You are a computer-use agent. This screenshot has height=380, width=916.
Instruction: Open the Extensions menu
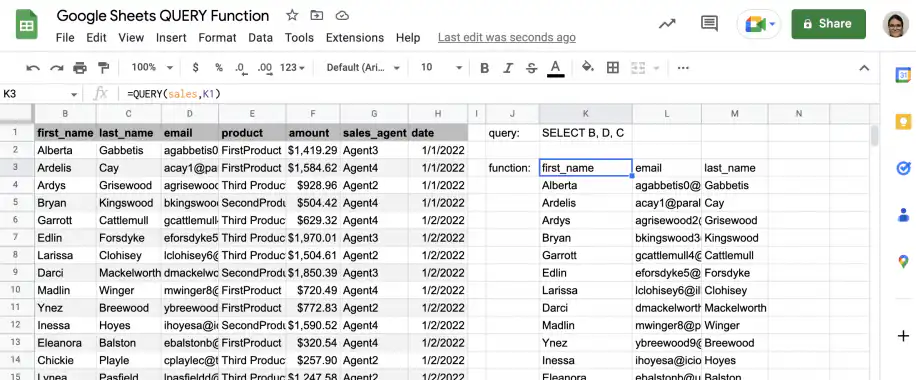[355, 37]
